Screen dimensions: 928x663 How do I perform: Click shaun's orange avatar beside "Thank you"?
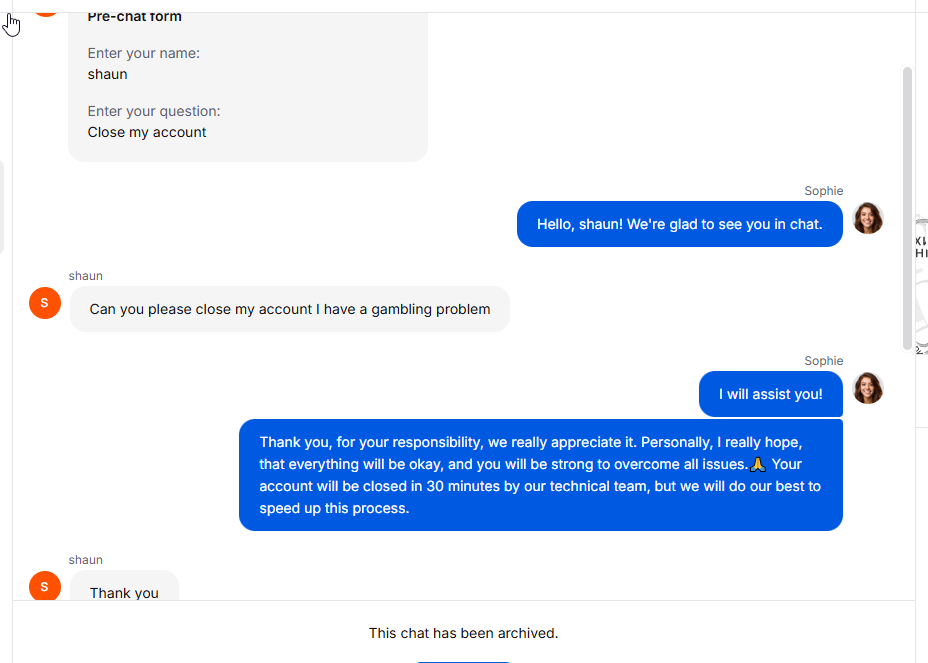pos(45,586)
